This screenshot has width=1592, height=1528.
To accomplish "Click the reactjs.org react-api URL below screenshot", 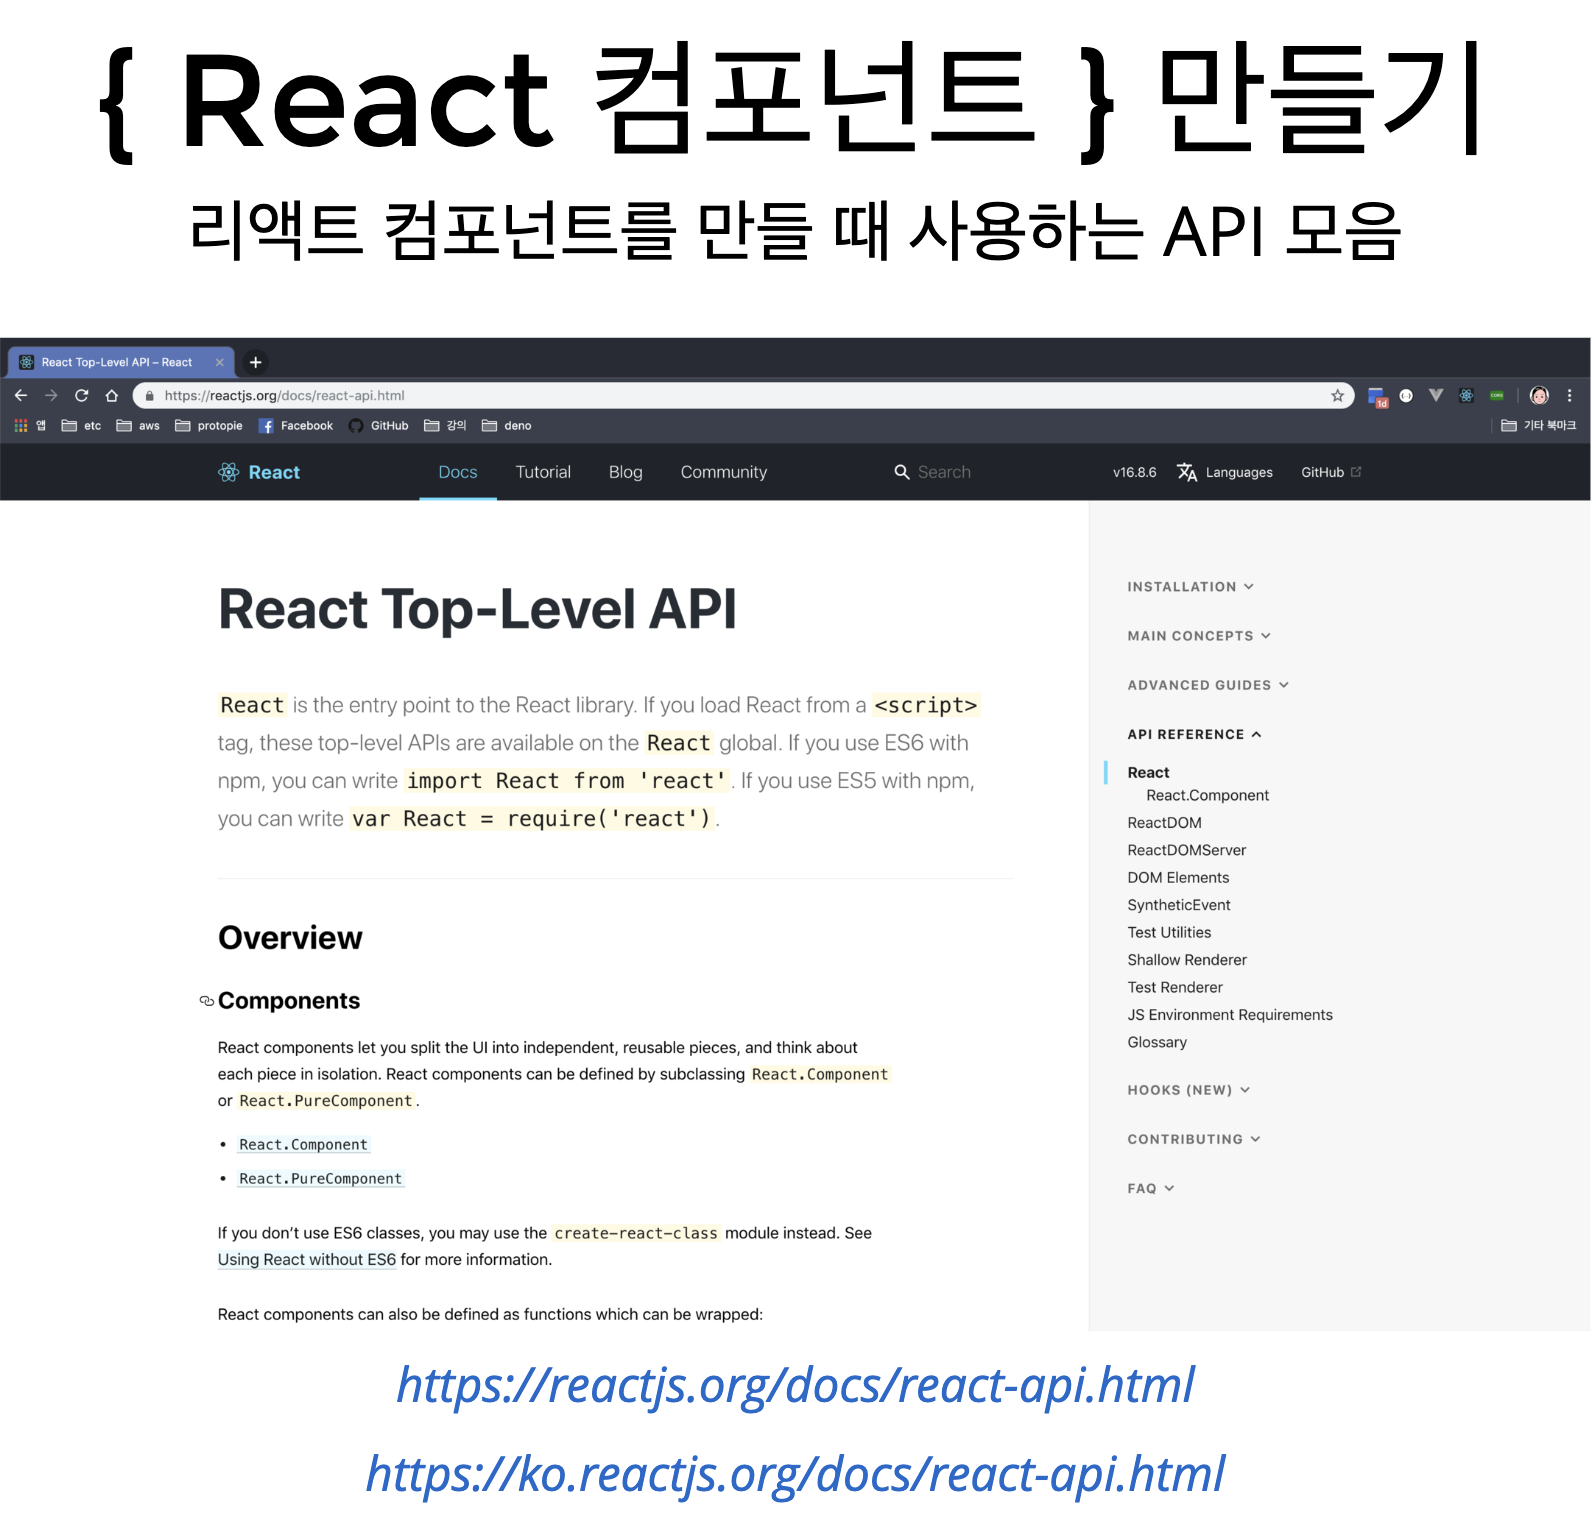I will click(795, 1386).
